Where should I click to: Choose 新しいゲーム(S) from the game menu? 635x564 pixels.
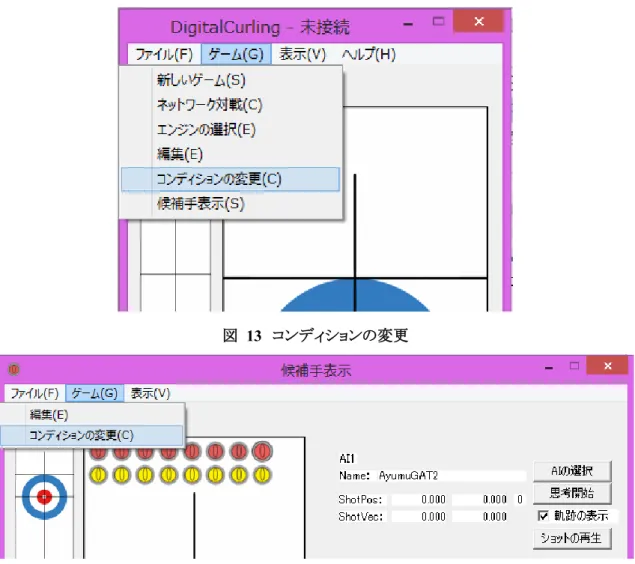pos(230,80)
